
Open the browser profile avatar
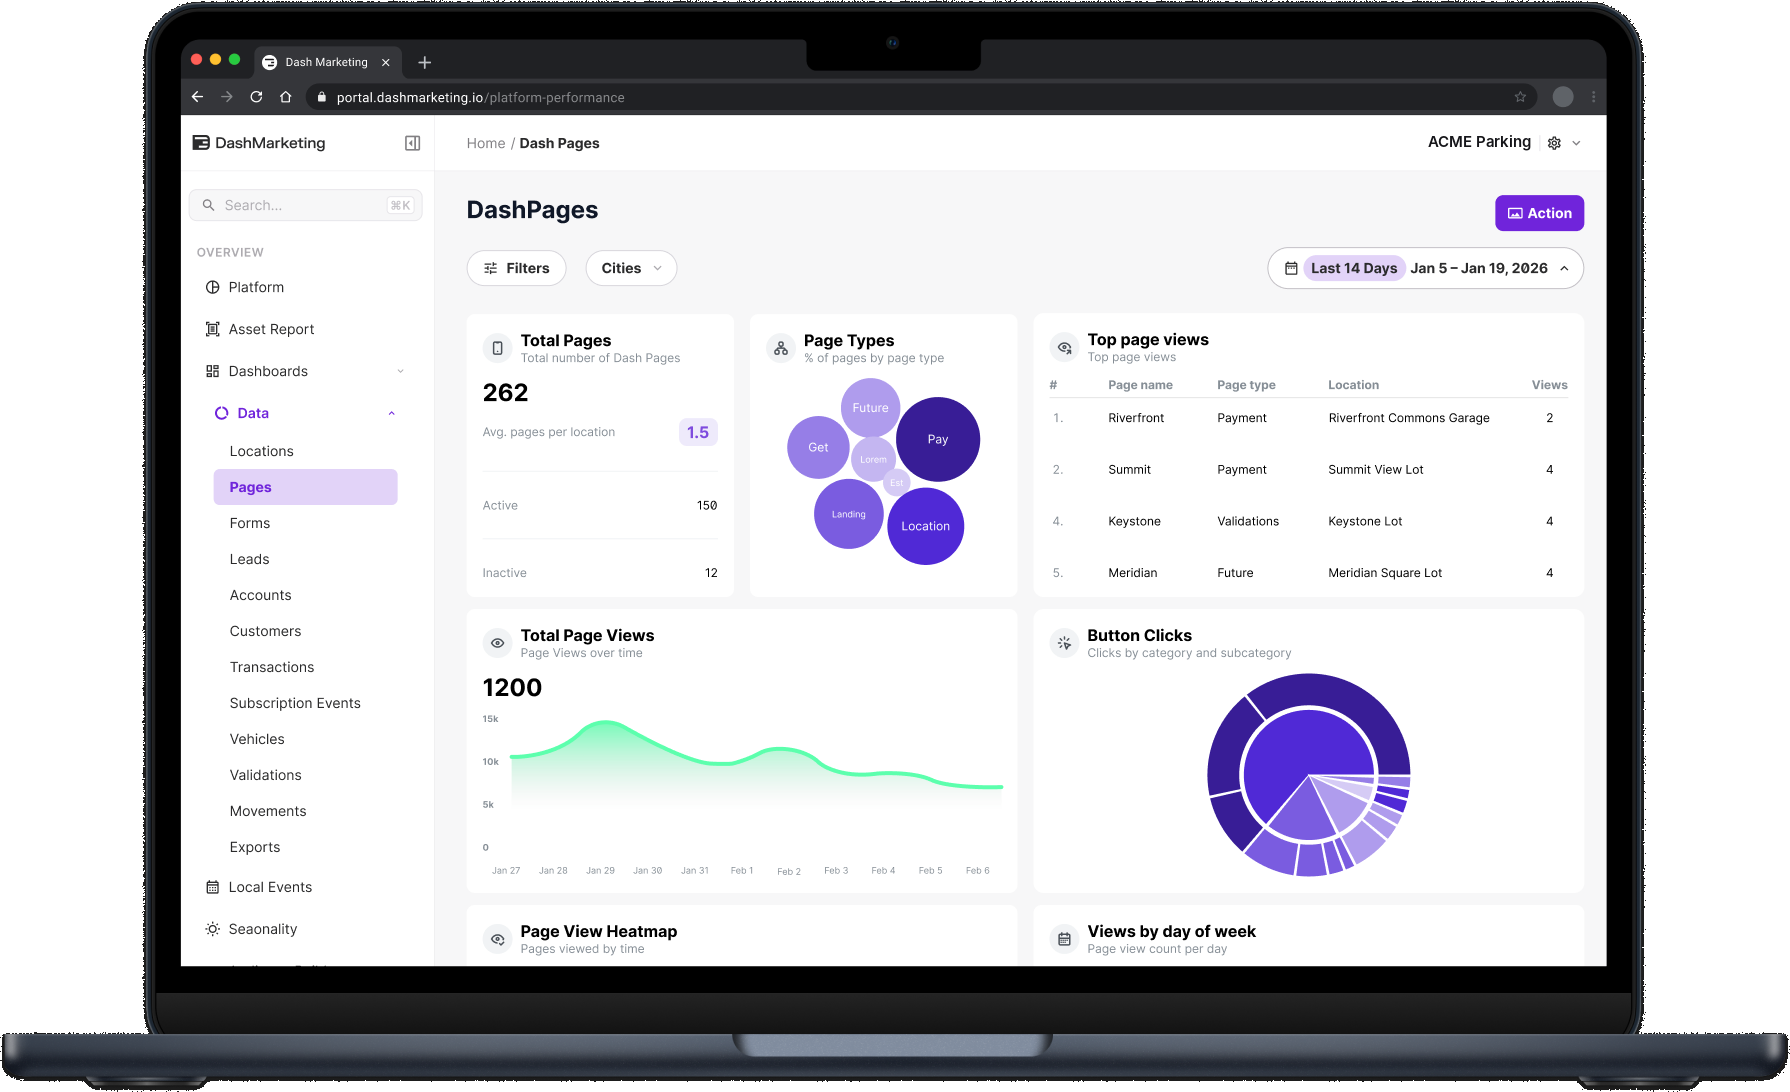coord(1563,97)
